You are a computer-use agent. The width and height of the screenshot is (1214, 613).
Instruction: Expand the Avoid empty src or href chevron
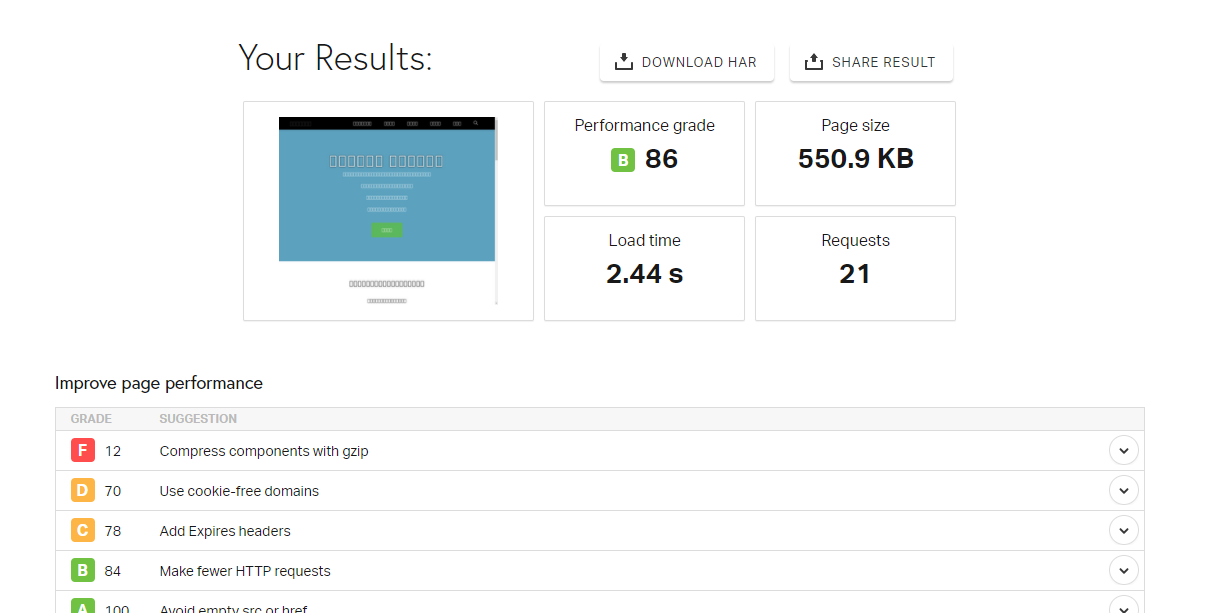click(1123, 606)
